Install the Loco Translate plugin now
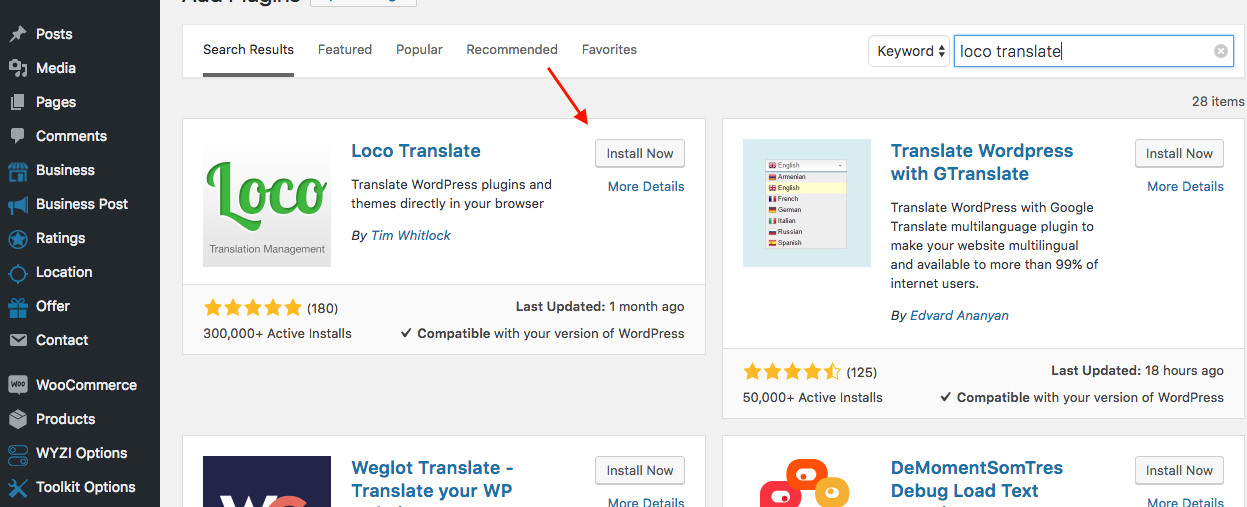This screenshot has width=1247, height=507. (x=640, y=153)
